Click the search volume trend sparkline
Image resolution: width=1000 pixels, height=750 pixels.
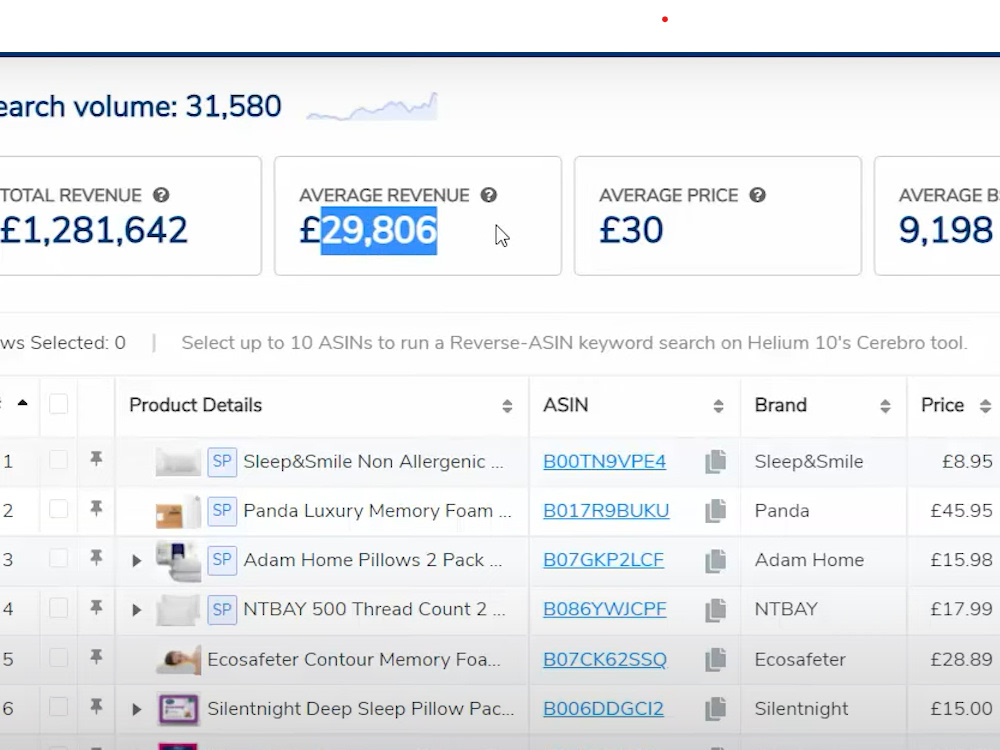372,107
